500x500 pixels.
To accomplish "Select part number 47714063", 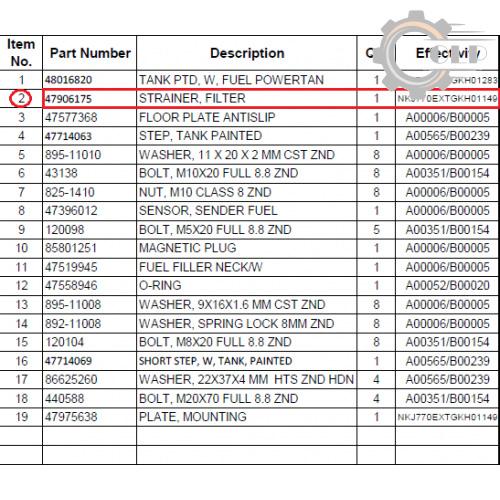I will click(69, 136).
